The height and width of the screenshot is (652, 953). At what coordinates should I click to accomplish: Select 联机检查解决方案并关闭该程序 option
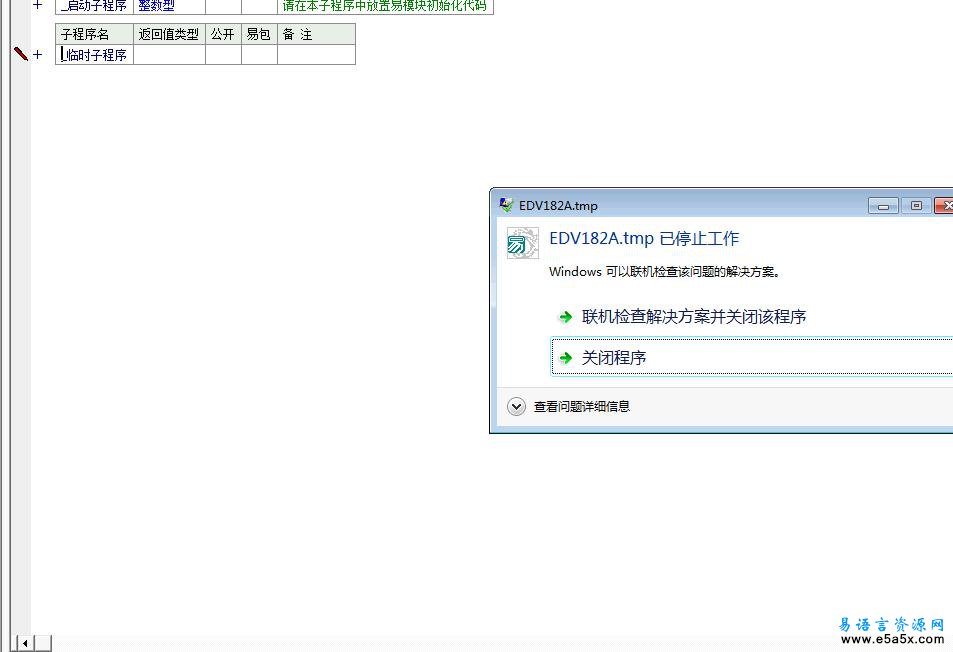tap(694, 317)
